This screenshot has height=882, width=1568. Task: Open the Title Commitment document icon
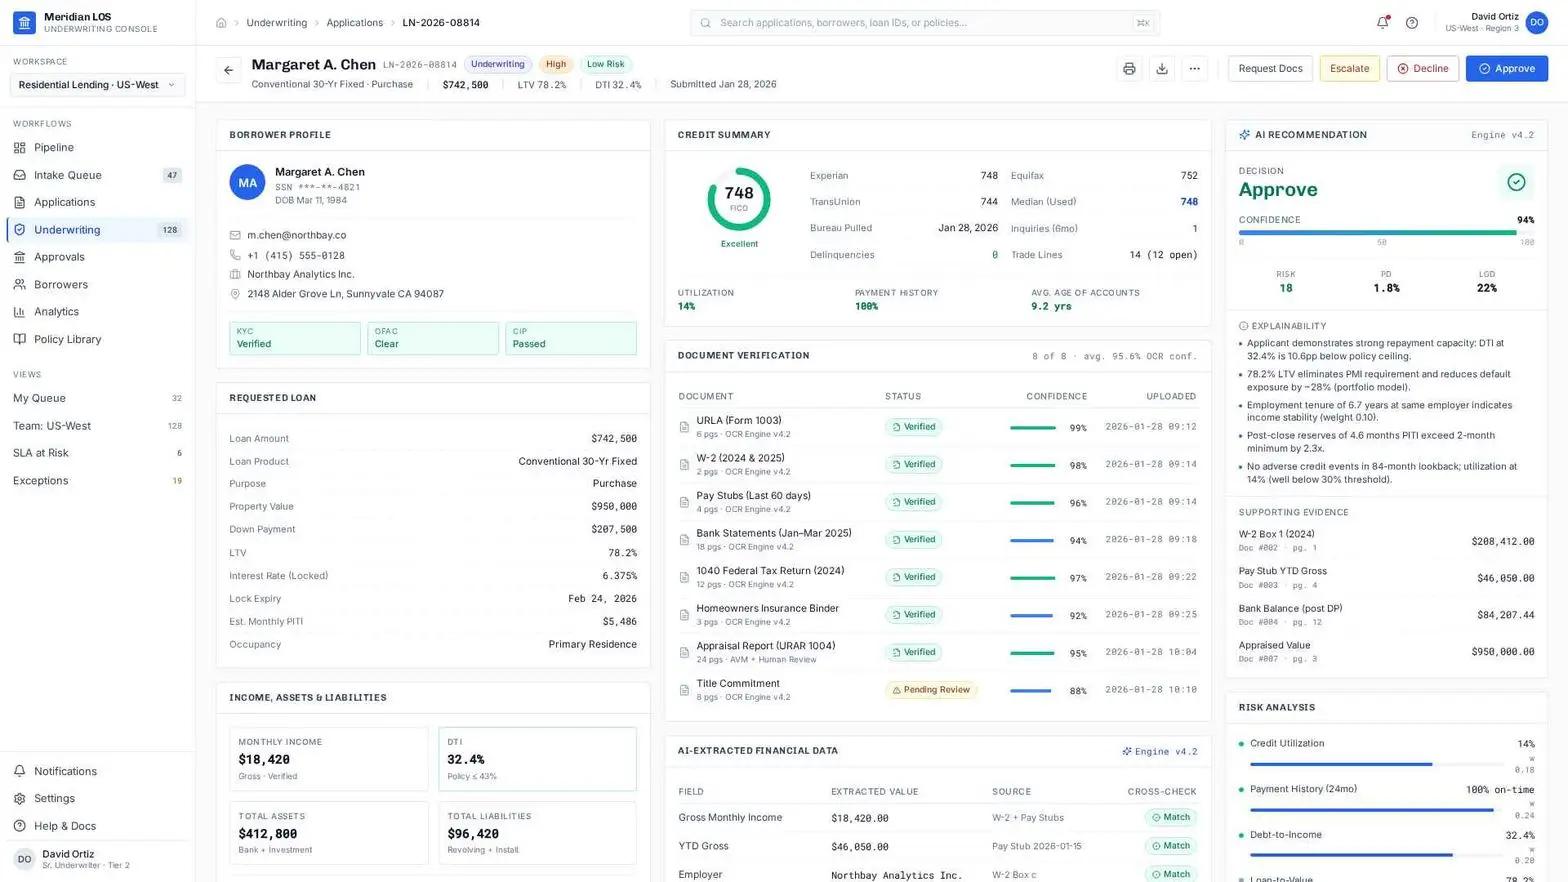pyautogui.click(x=684, y=690)
